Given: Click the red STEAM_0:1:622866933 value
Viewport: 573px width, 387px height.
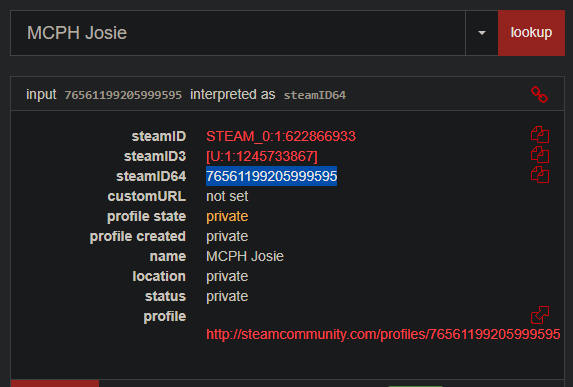Looking at the screenshot, I should coord(281,136).
